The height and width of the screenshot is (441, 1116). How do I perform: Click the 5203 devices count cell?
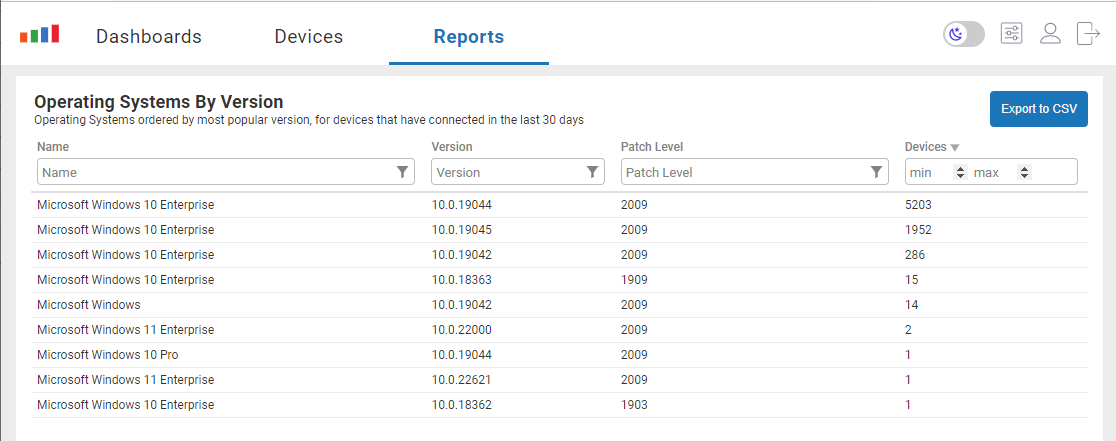(x=918, y=205)
